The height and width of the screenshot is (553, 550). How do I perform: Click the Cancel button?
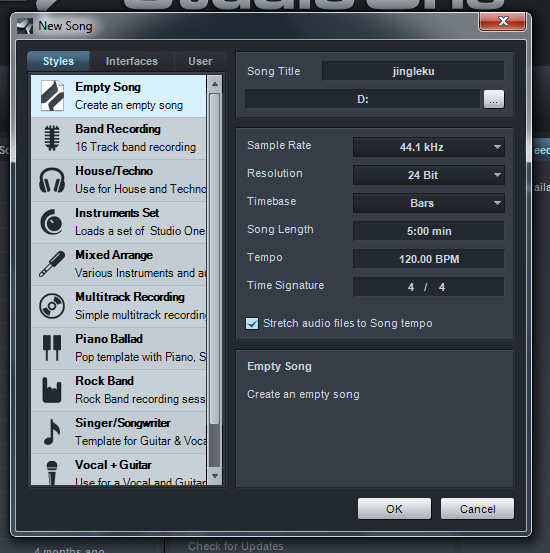477,509
